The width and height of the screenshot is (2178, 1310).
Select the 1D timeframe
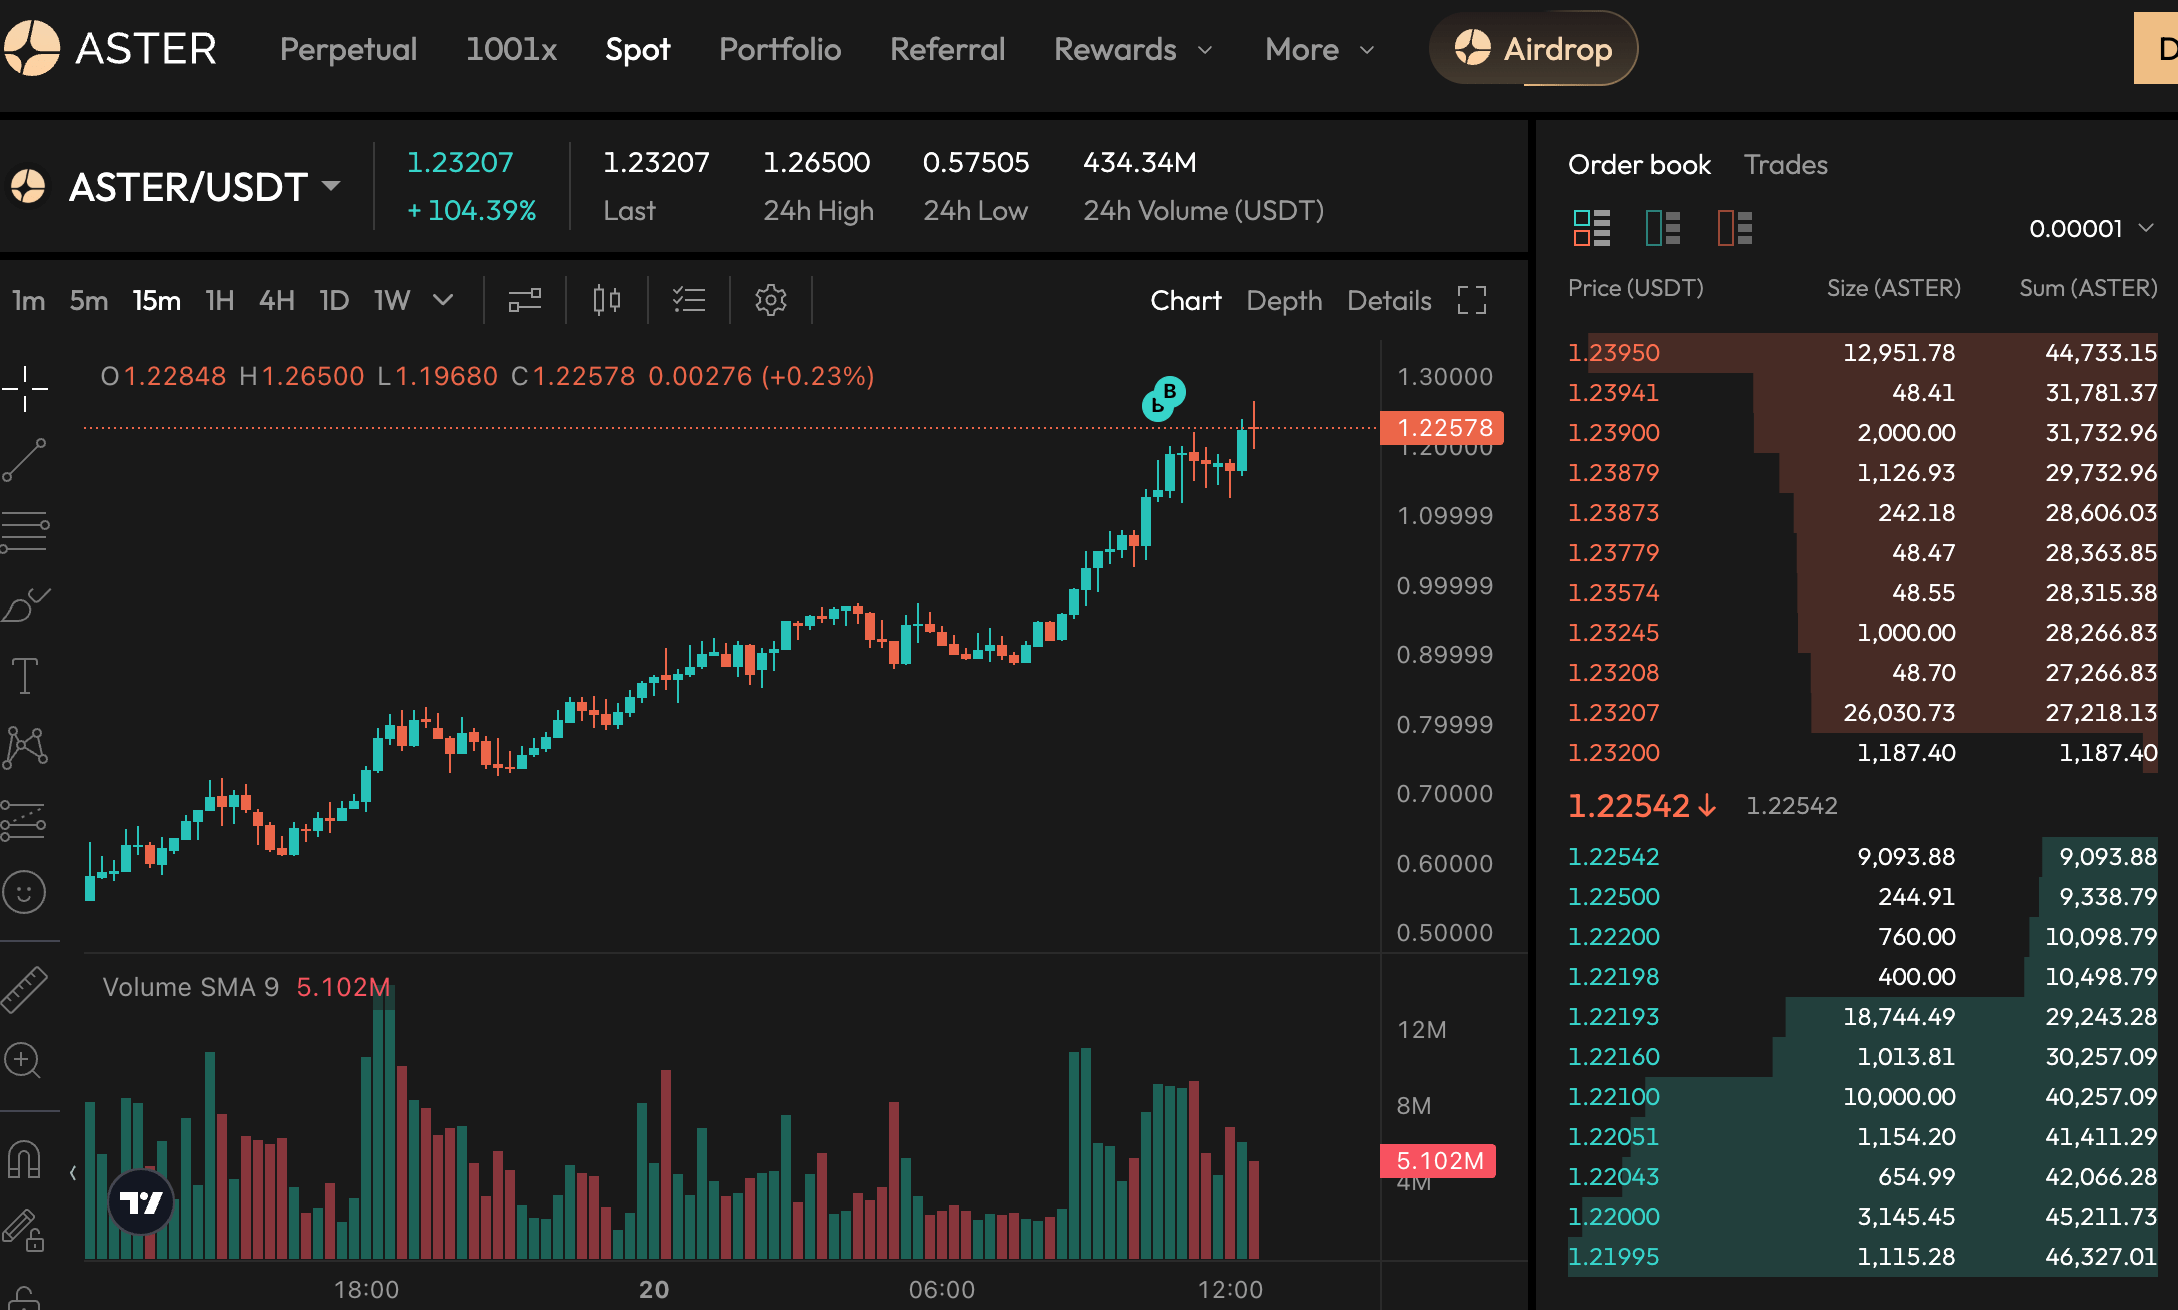[x=334, y=300]
